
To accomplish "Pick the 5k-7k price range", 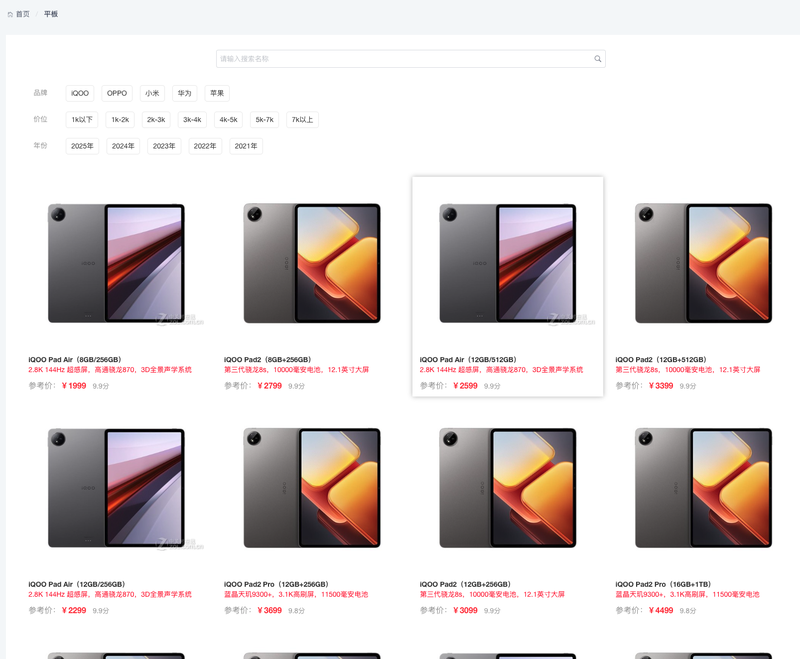I will 265,120.
